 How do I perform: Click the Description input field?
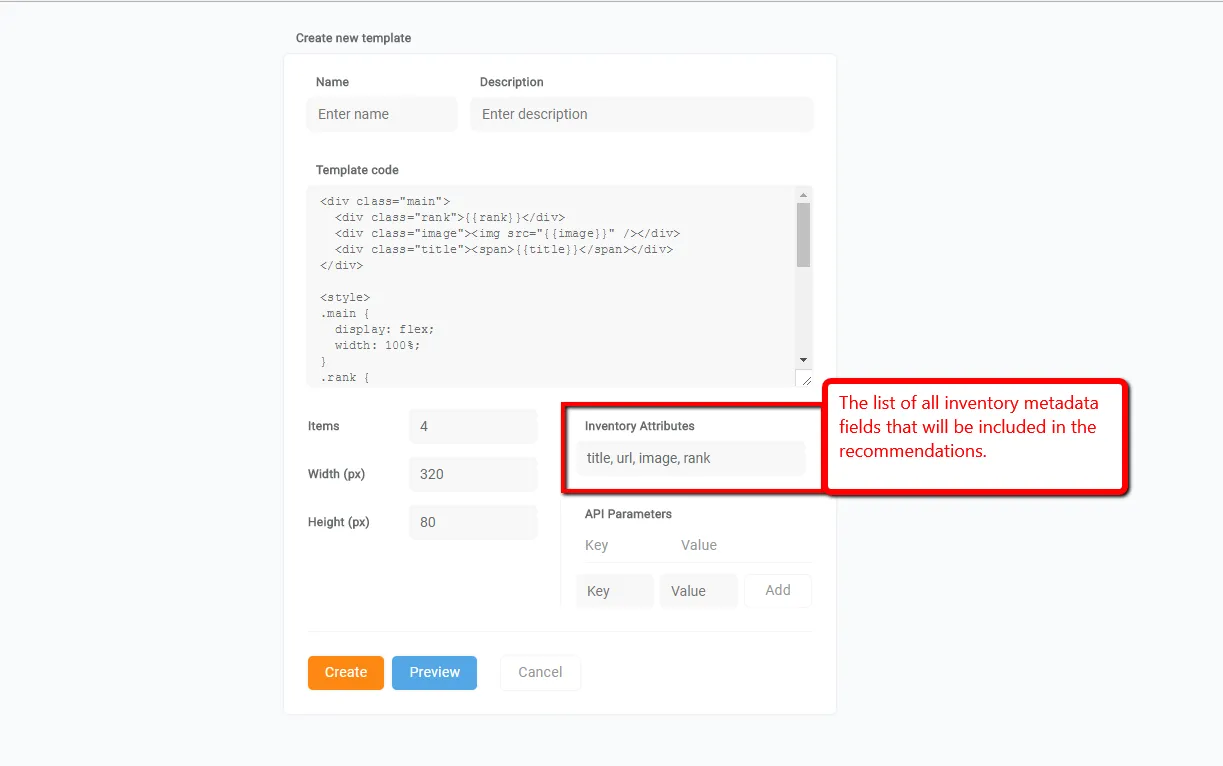[642, 114]
